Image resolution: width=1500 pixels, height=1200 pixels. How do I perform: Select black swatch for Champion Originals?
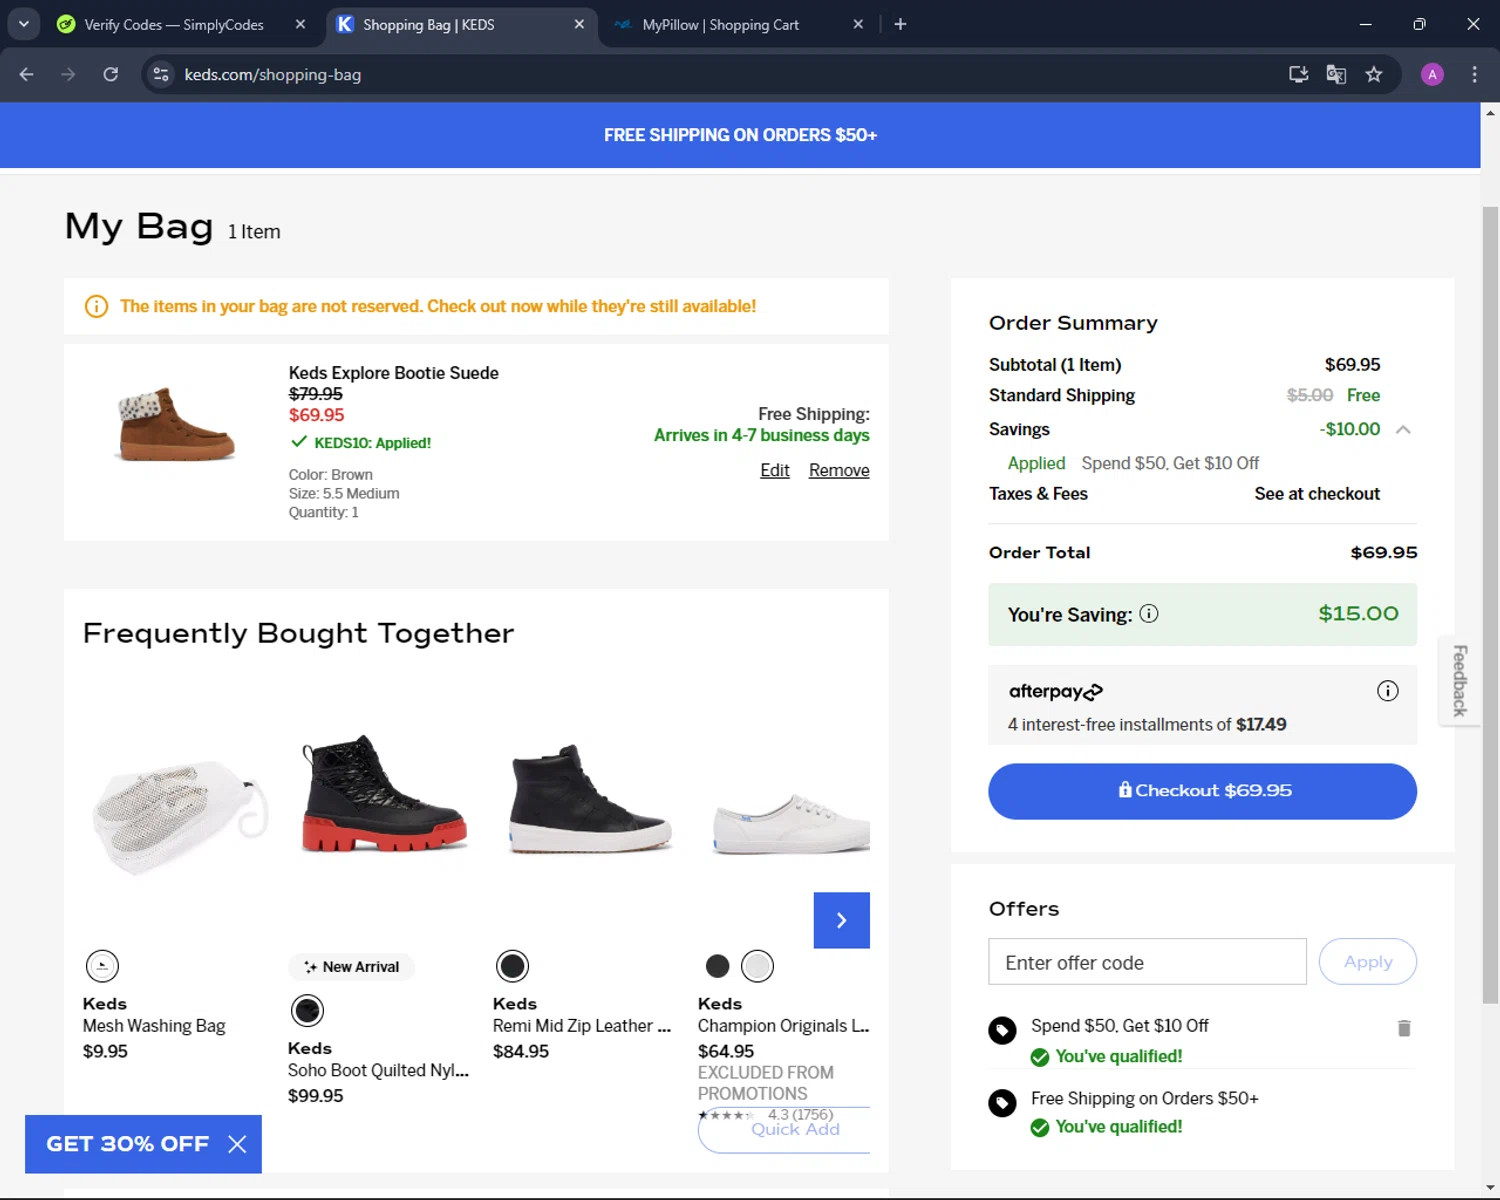[718, 966]
